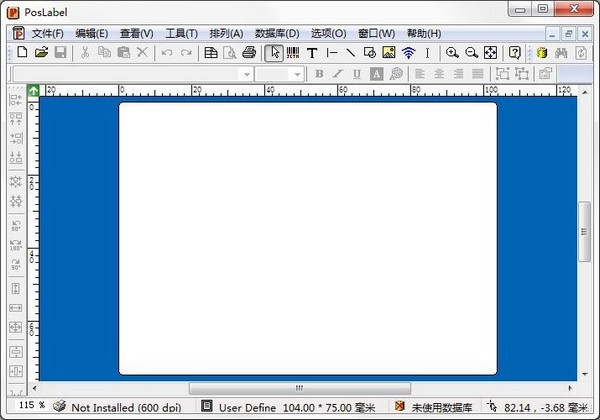This screenshot has height=420, width=600.
Task: Cut the selected object
Action: click(x=85, y=52)
